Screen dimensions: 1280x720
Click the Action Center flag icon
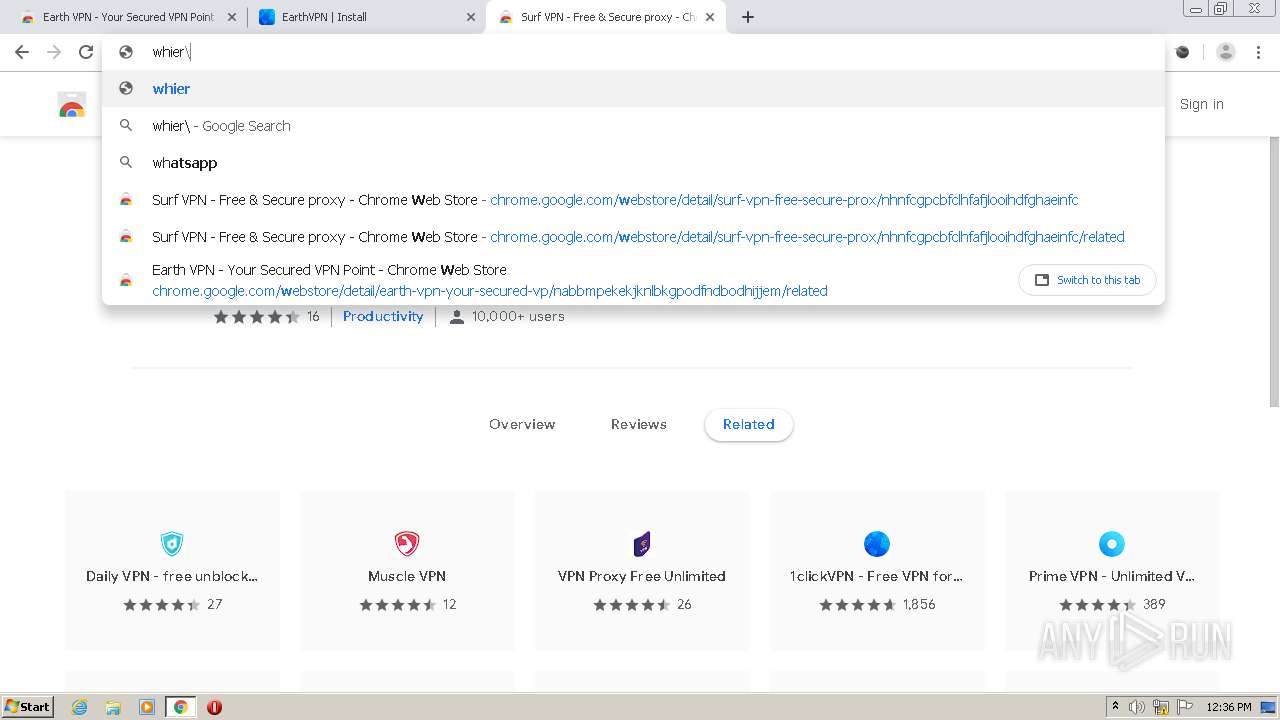(x=1184, y=707)
